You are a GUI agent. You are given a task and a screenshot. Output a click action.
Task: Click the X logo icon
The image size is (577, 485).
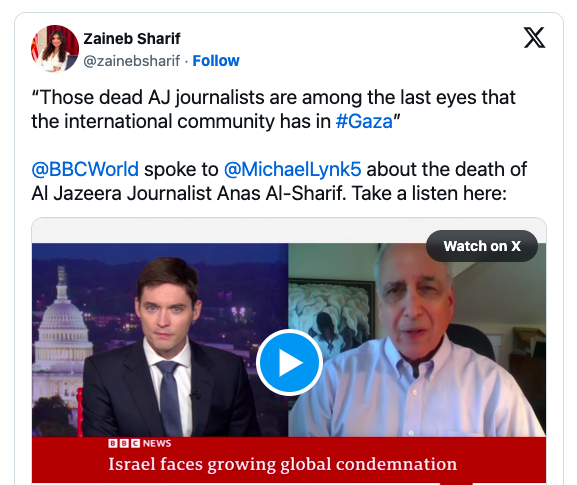pos(534,38)
